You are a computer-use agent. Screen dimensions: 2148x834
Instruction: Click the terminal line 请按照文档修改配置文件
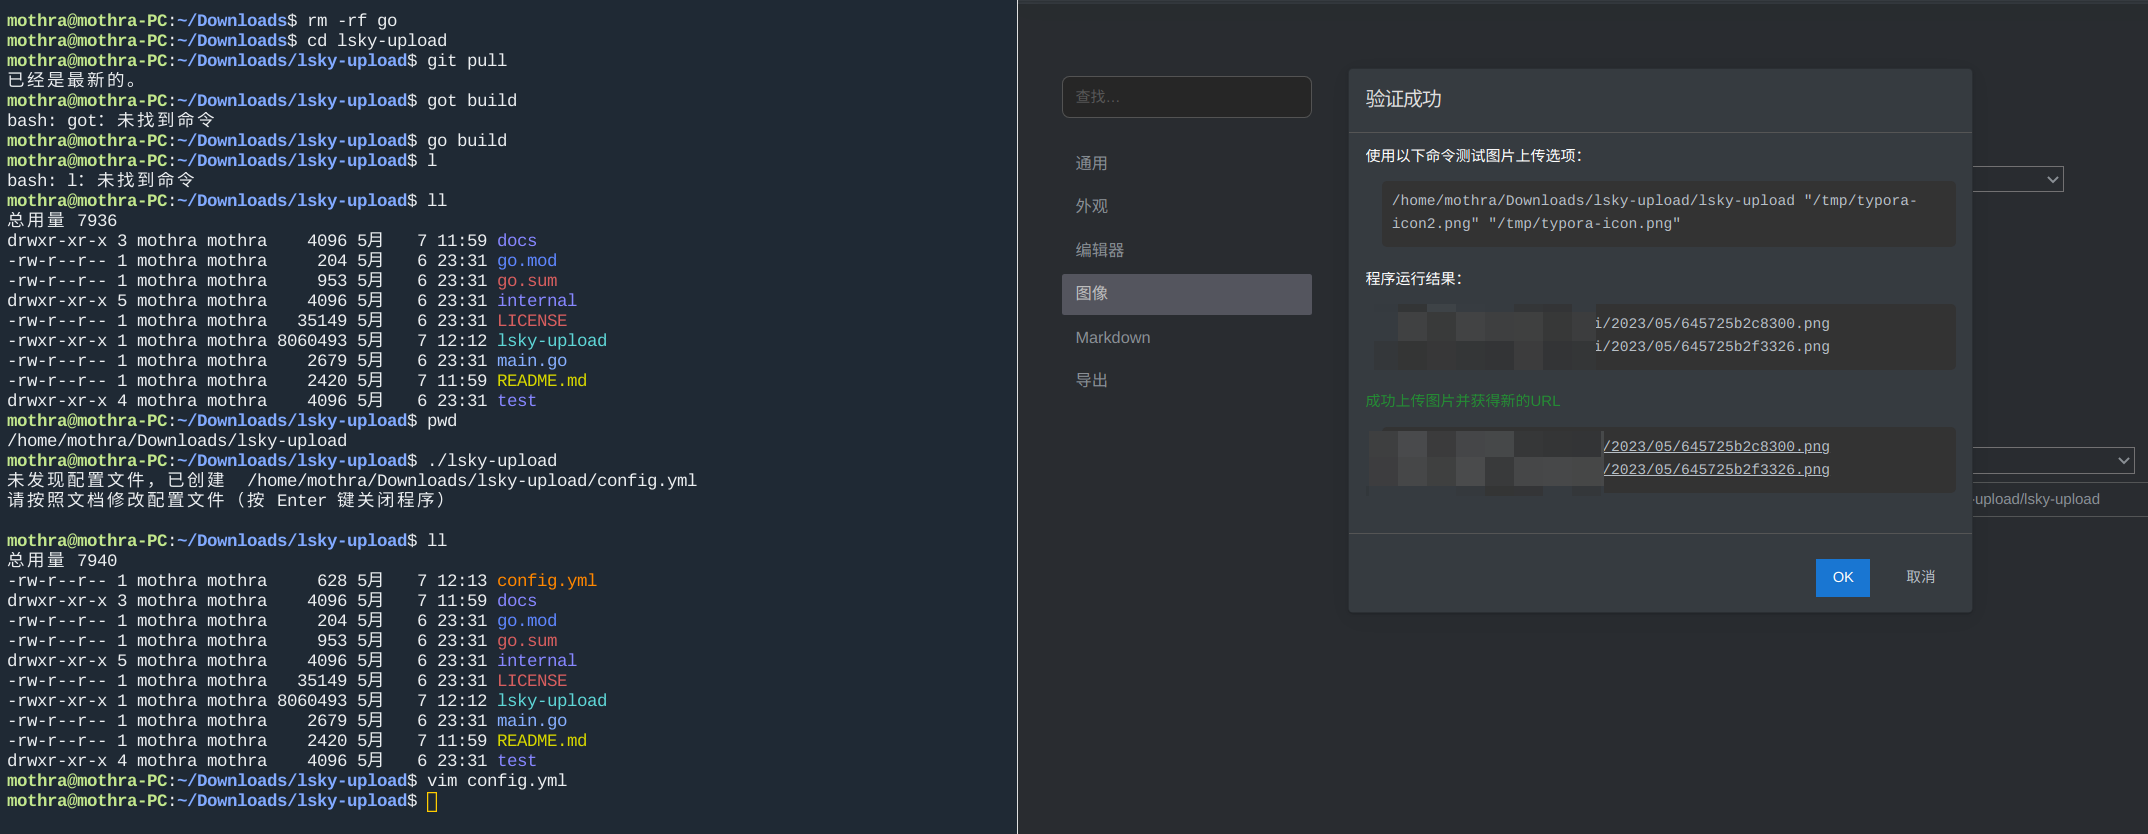(226, 500)
